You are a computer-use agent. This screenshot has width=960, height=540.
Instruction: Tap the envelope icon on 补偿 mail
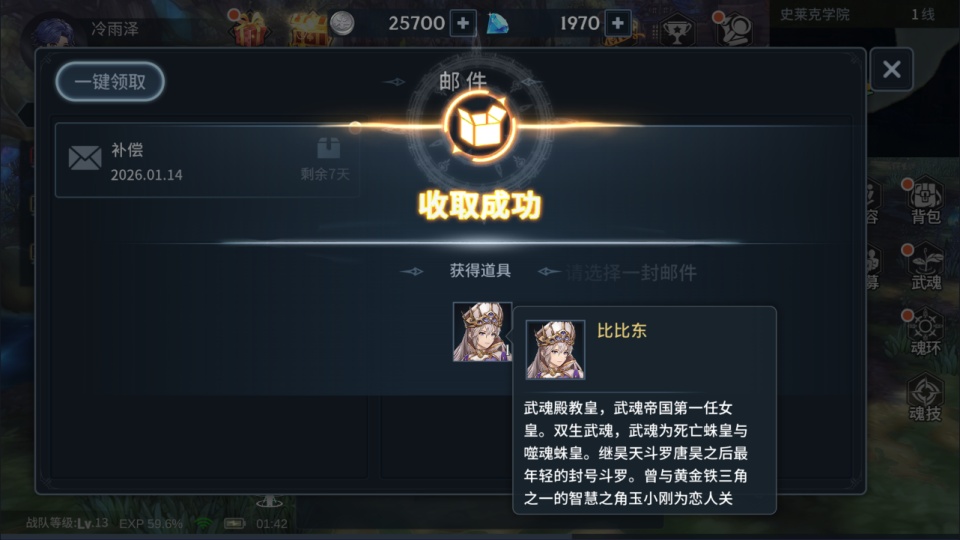[x=85, y=158]
